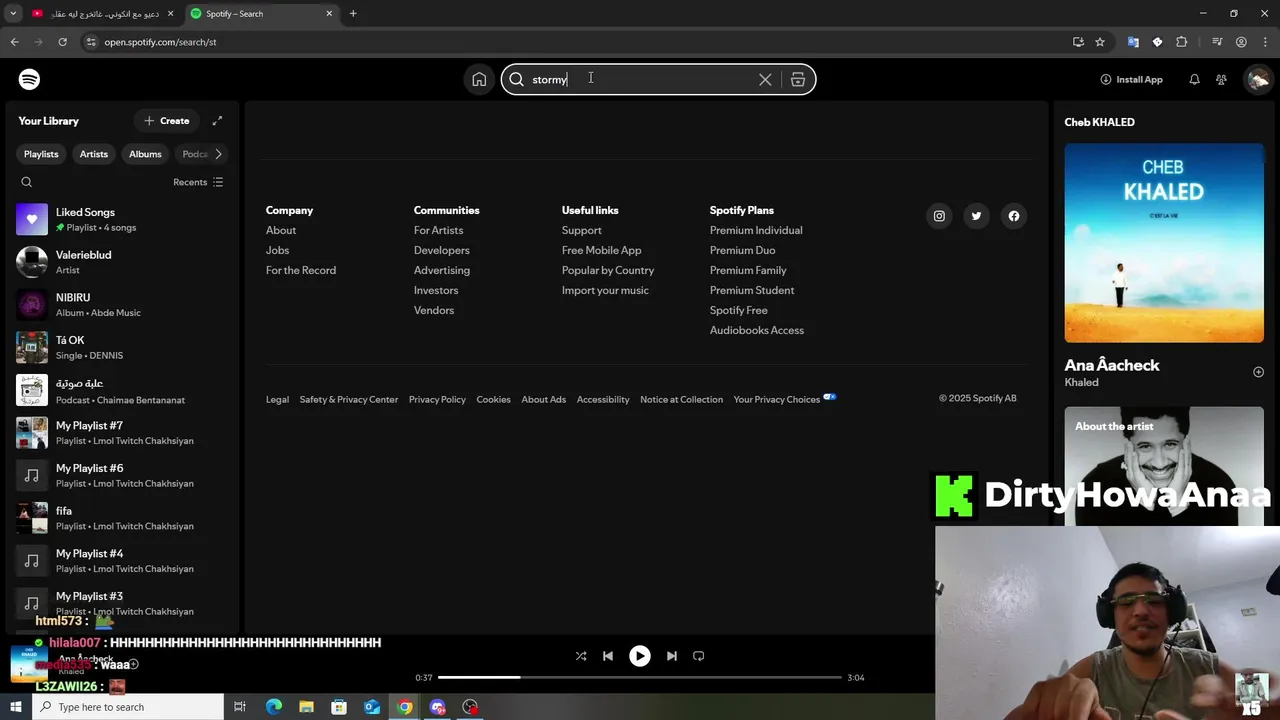The width and height of the screenshot is (1280, 720).
Task: Open My Playlist #6
Action: pos(120,476)
